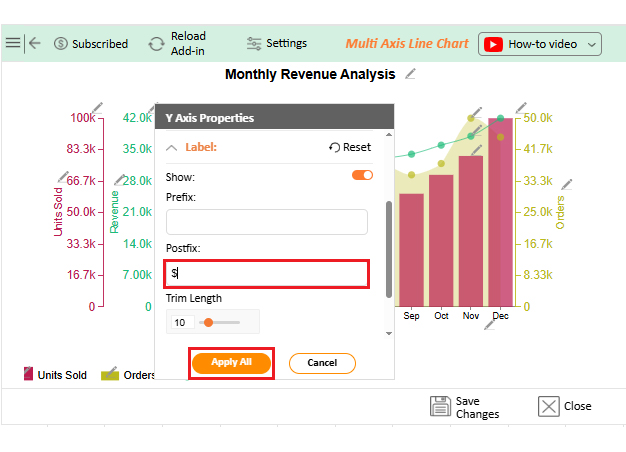The width and height of the screenshot is (626, 452).
Task: Click the Reload Add-in icon
Action: point(156,44)
